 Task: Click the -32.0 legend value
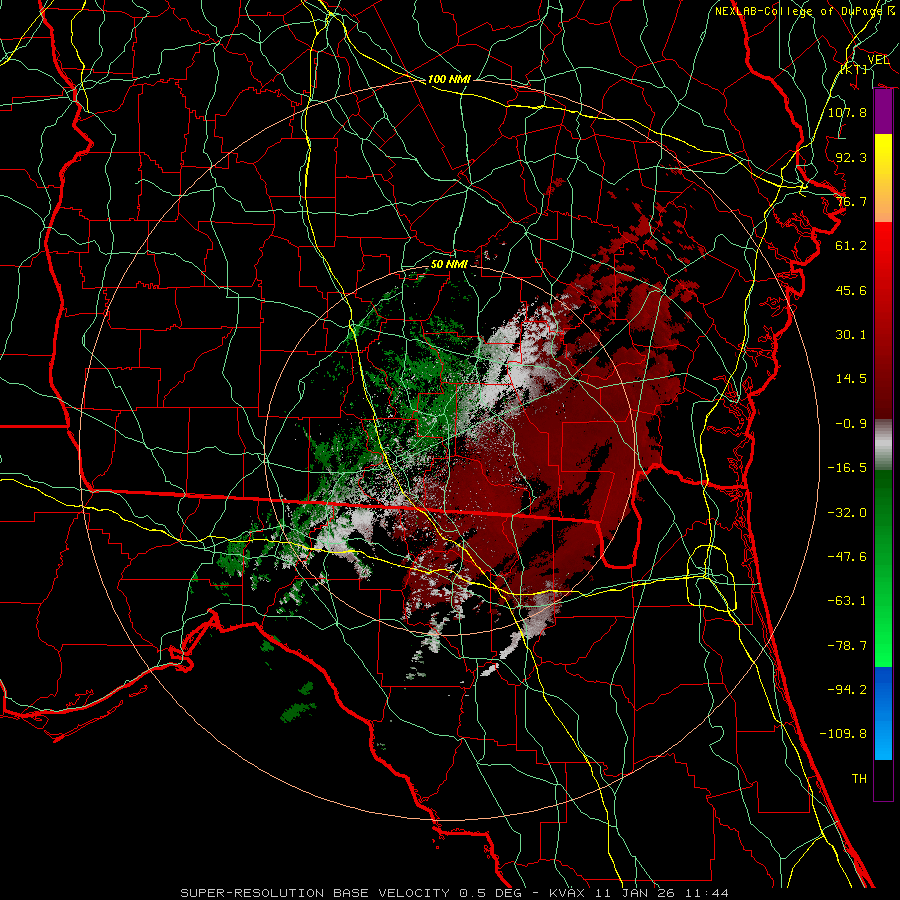[x=847, y=513]
